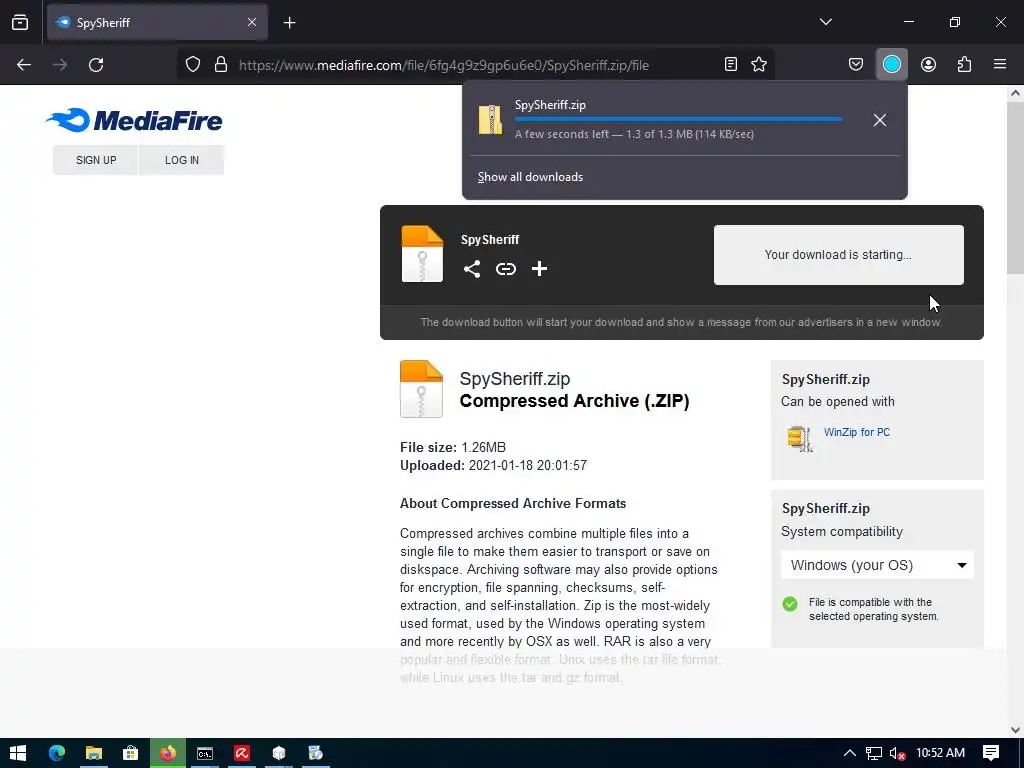Open the Firefox account icon
The width and height of the screenshot is (1024, 768).
pos(928,64)
